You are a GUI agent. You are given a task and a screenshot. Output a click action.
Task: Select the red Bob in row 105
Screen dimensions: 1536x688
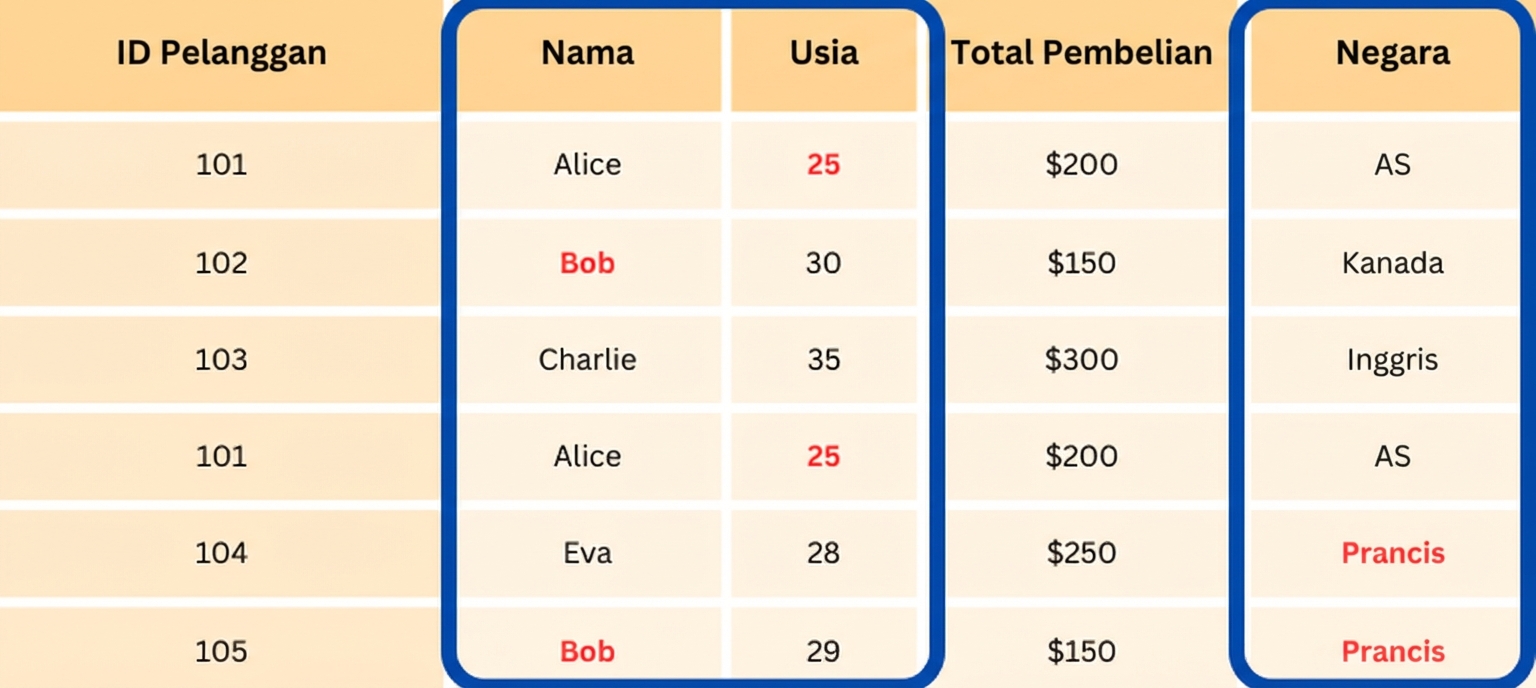pos(588,651)
